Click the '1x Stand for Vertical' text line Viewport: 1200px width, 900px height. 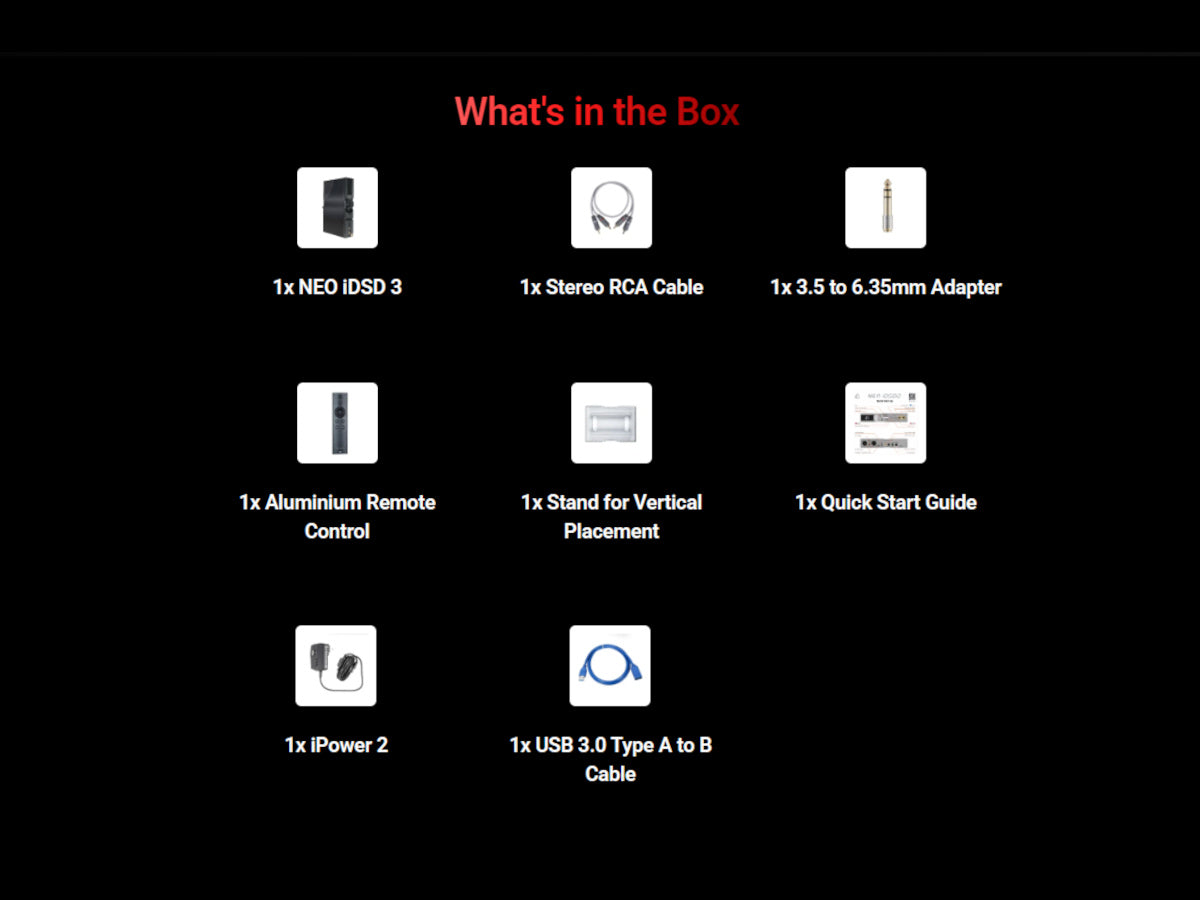tap(611, 502)
